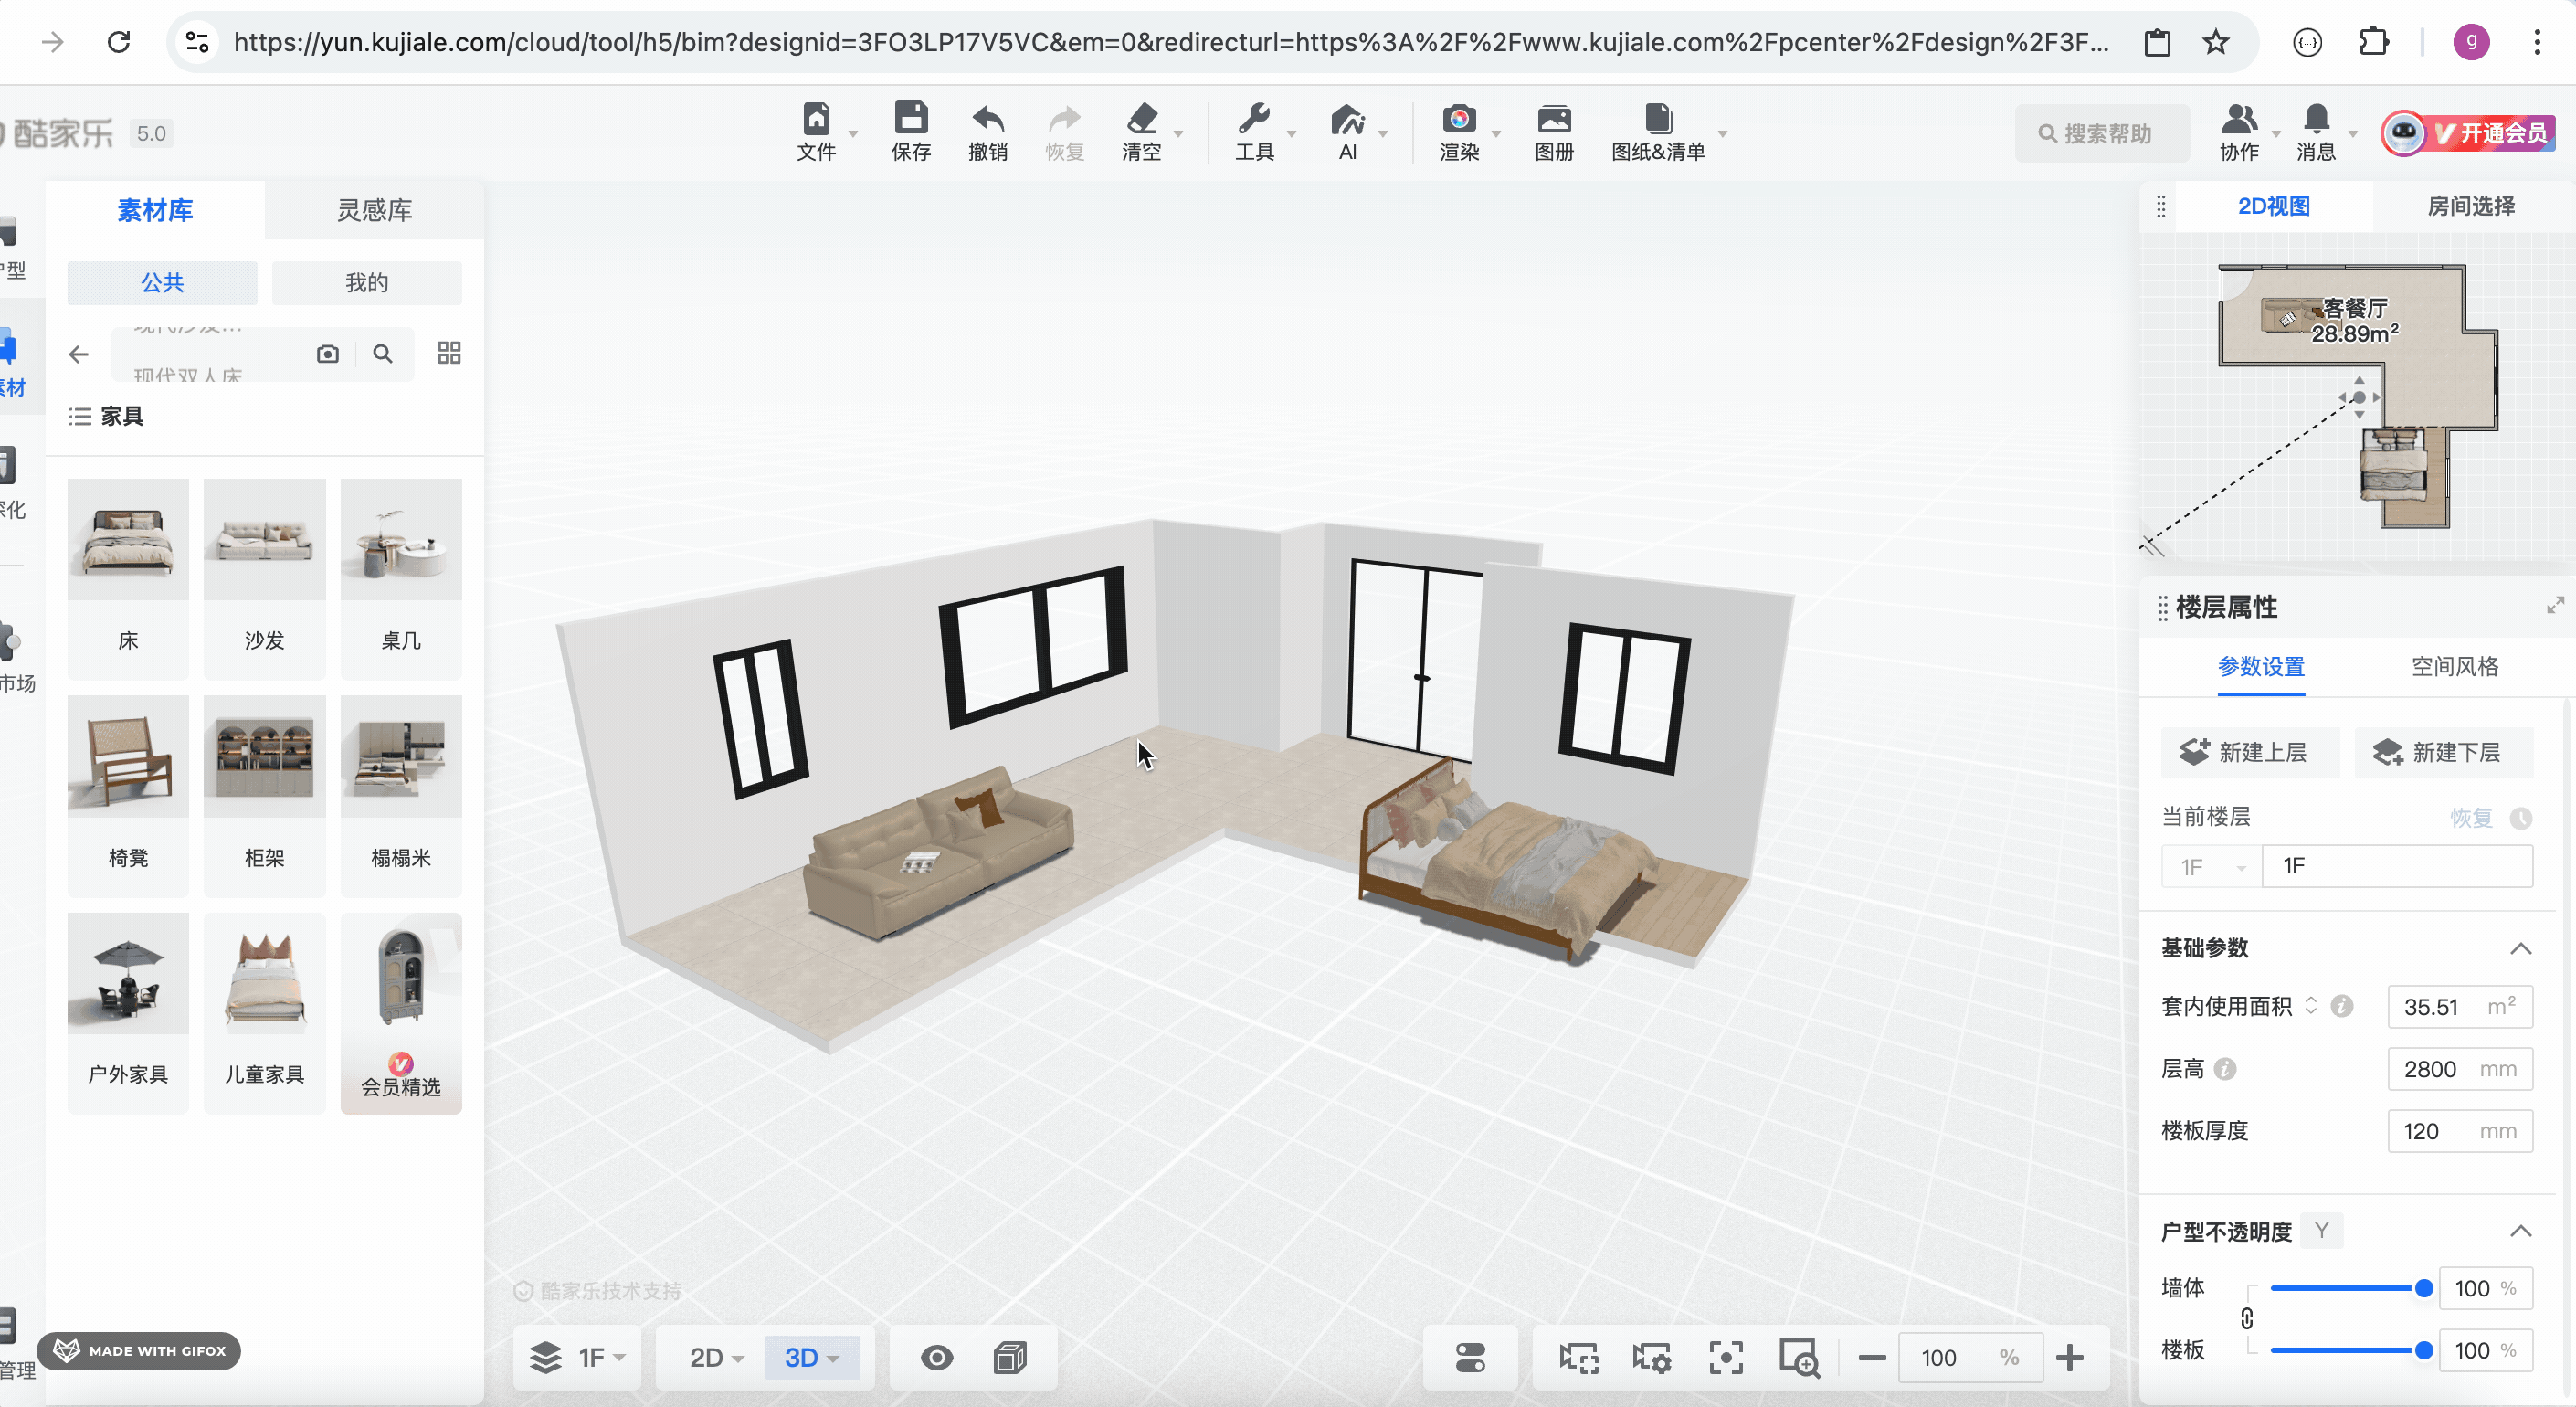
Task: Click the 新建上层 button
Action: pos(2250,752)
